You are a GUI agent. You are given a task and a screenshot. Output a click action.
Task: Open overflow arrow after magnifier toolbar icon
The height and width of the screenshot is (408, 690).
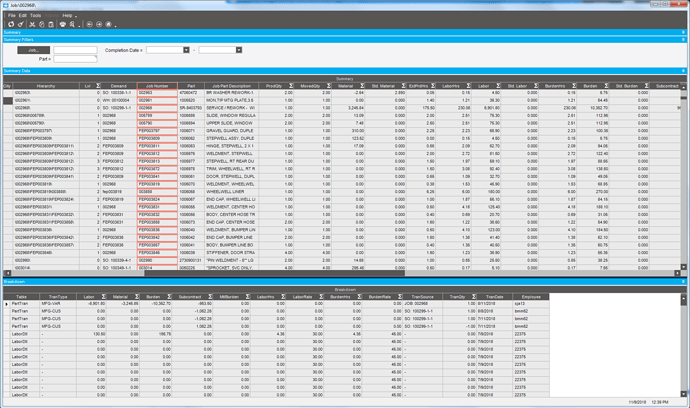[79, 26]
